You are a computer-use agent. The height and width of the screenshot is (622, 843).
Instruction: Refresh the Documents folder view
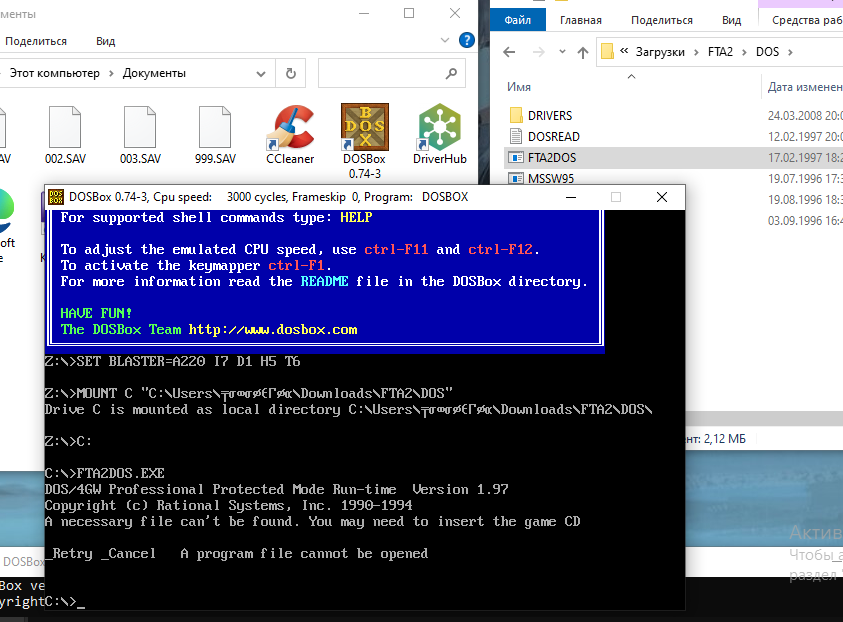point(290,73)
